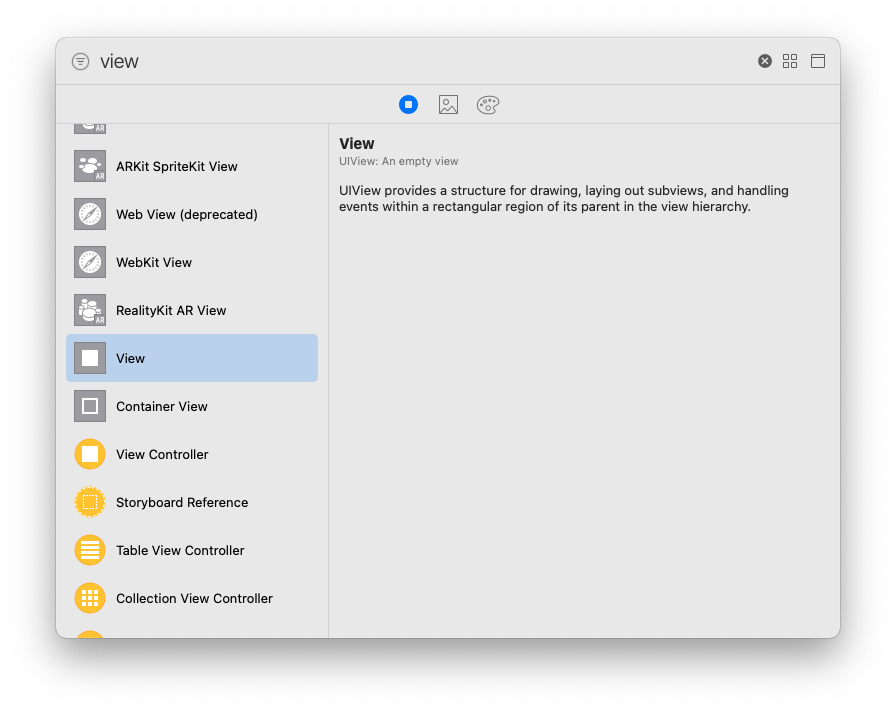Screen dimensions: 896x712
Task: Choose the Storyboard Reference label
Action: click(x=182, y=502)
